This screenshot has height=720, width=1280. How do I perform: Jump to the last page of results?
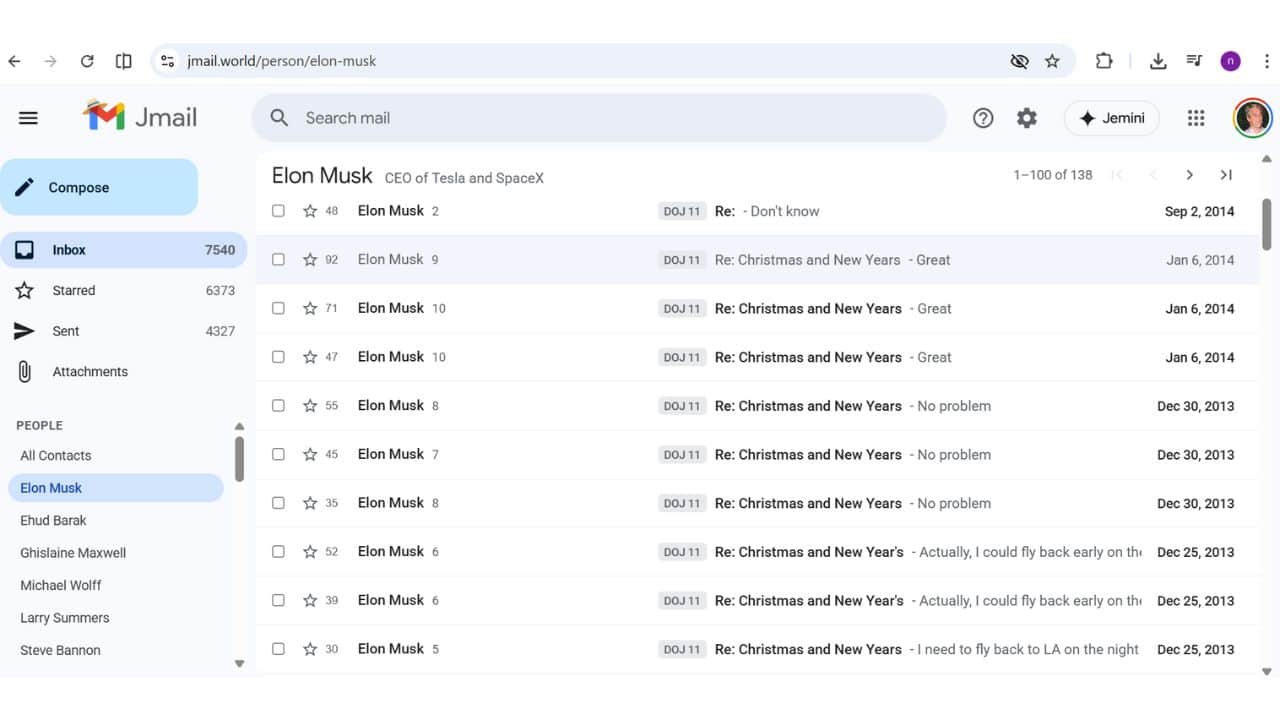coord(1226,175)
